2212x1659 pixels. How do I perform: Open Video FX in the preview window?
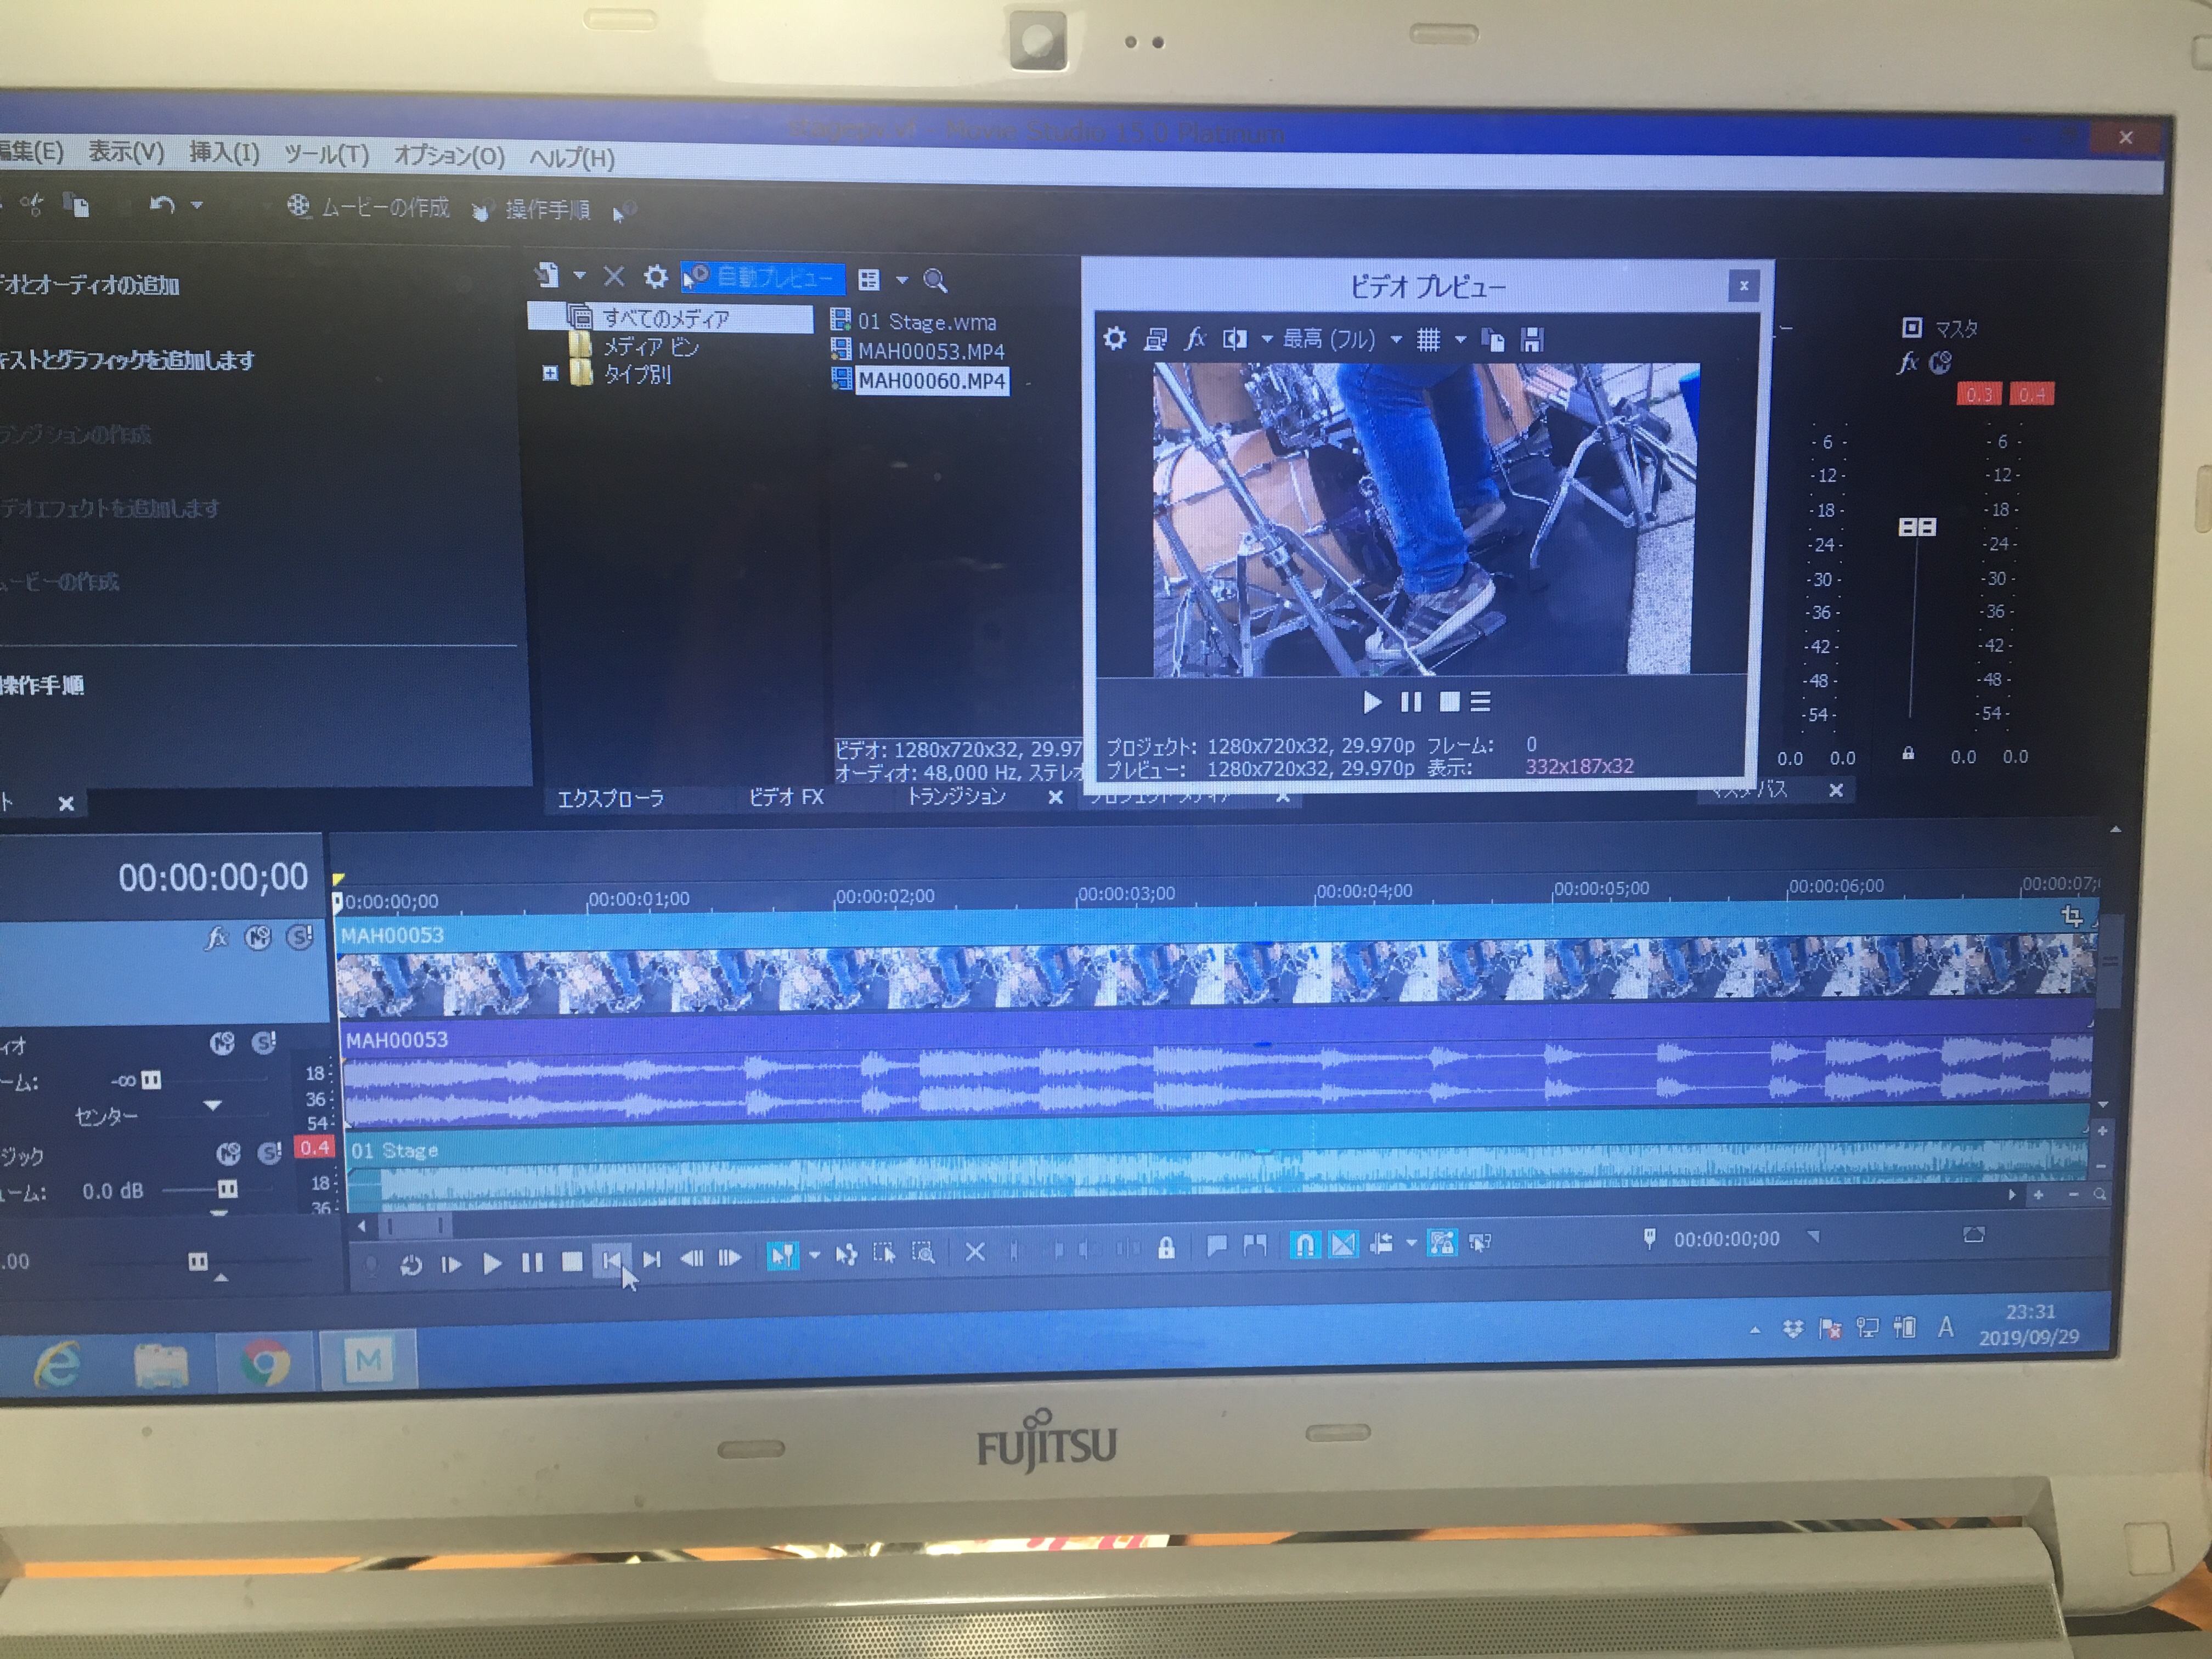(1195, 339)
